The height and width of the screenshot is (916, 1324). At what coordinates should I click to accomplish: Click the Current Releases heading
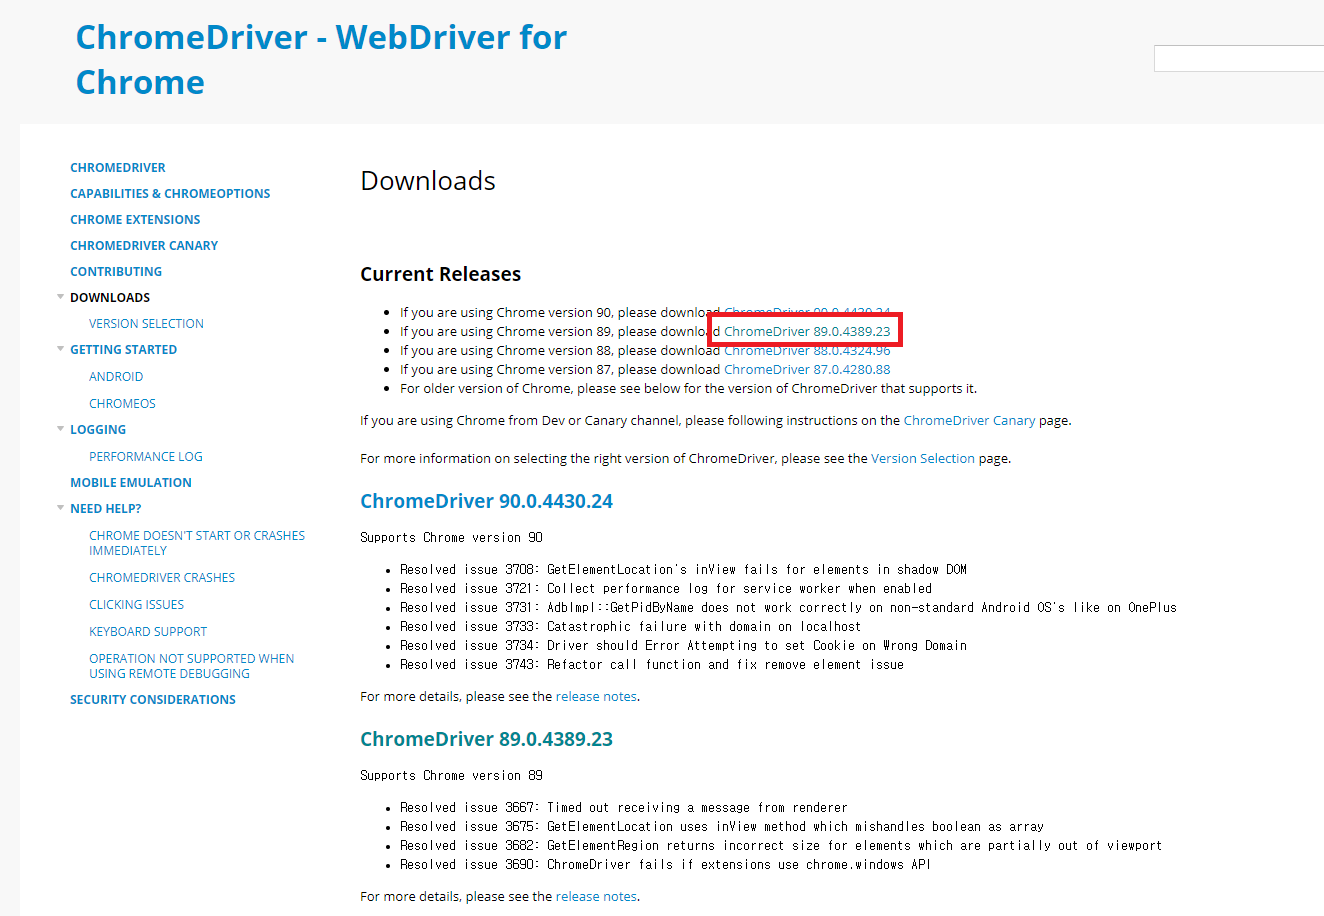(x=440, y=274)
